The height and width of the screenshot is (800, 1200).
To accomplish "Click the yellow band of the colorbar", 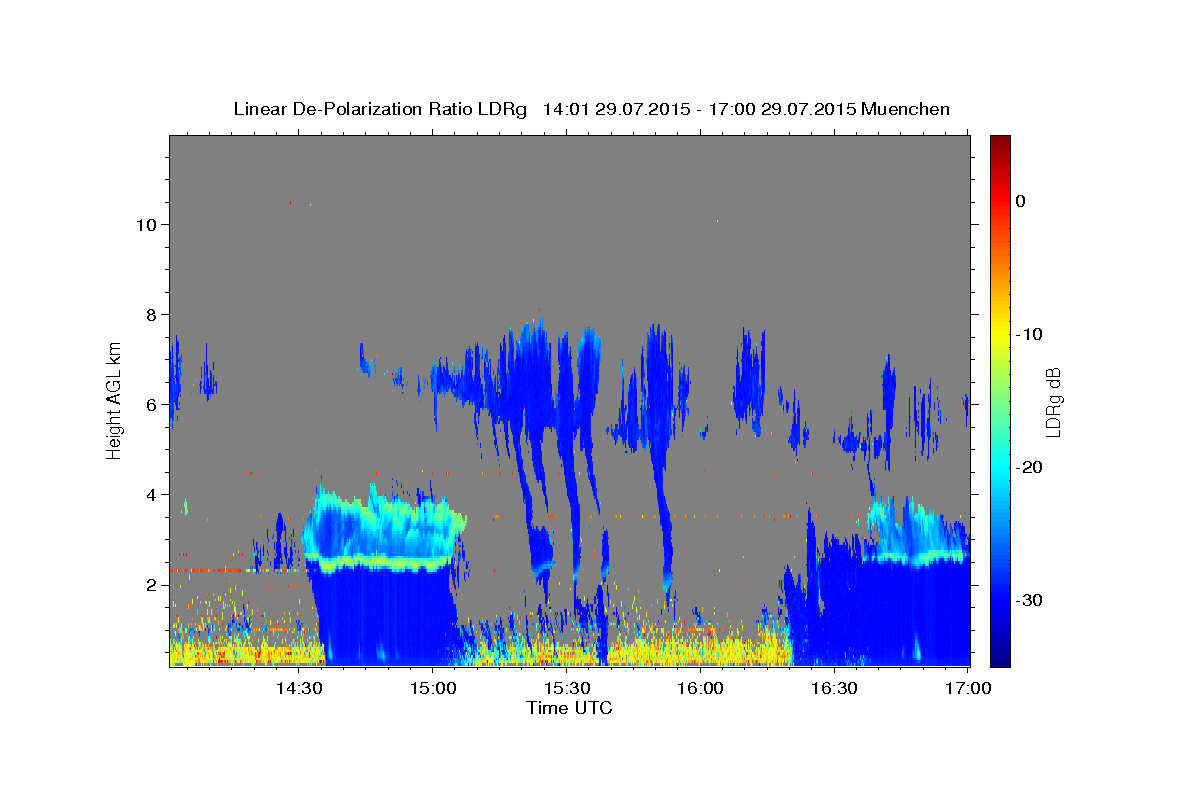I will [x=1000, y=330].
